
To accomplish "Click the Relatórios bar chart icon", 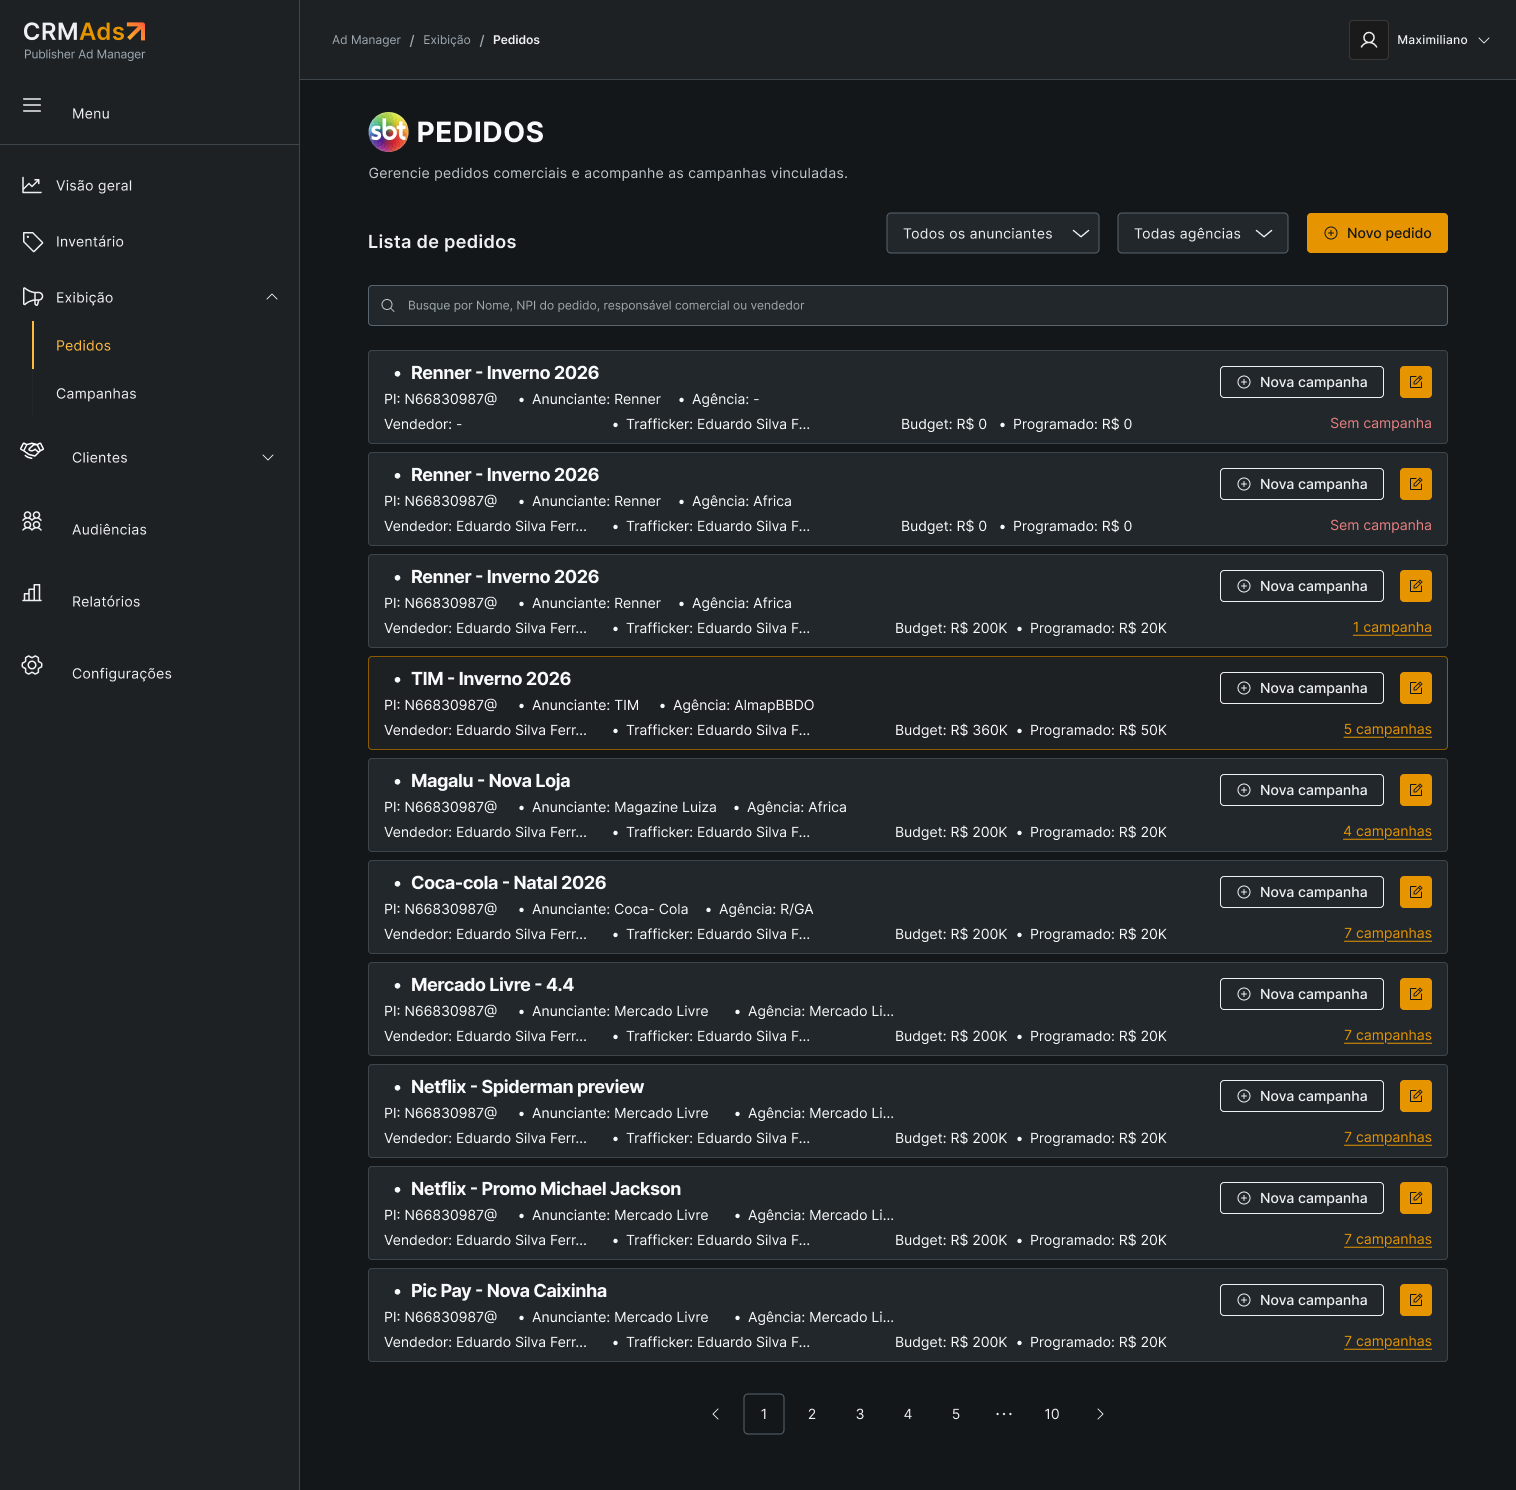I will point(32,593).
